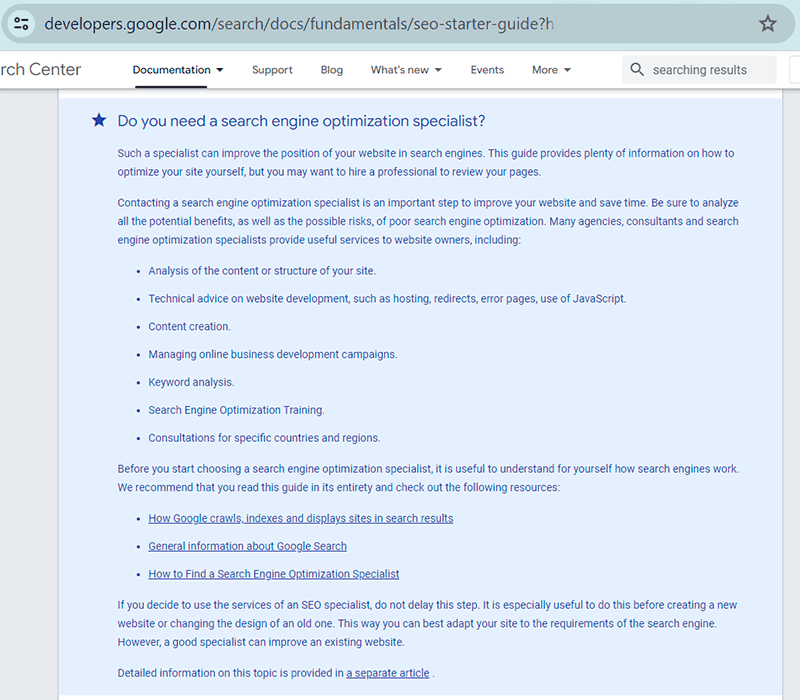800x700 pixels.
Task: Bookmark this page with the star icon
Action: point(767,23)
